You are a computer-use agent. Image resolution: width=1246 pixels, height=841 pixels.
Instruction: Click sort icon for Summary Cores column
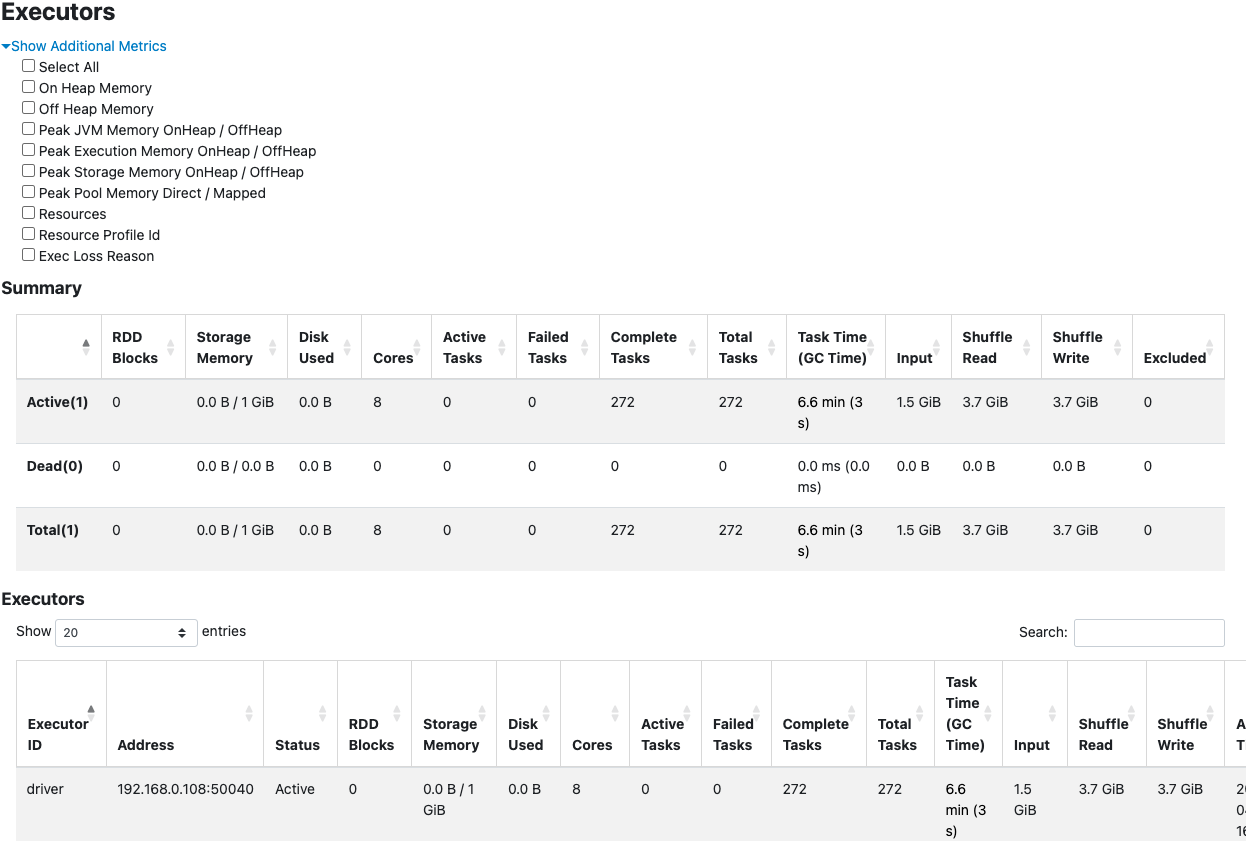click(x=422, y=348)
